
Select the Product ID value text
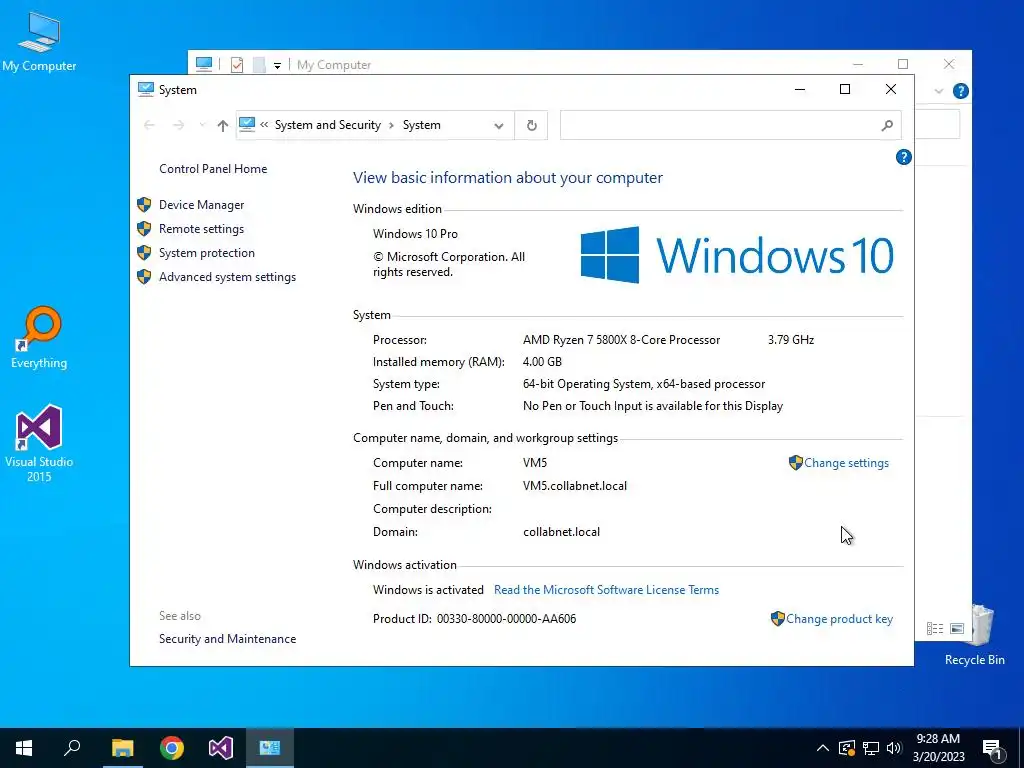click(x=506, y=619)
